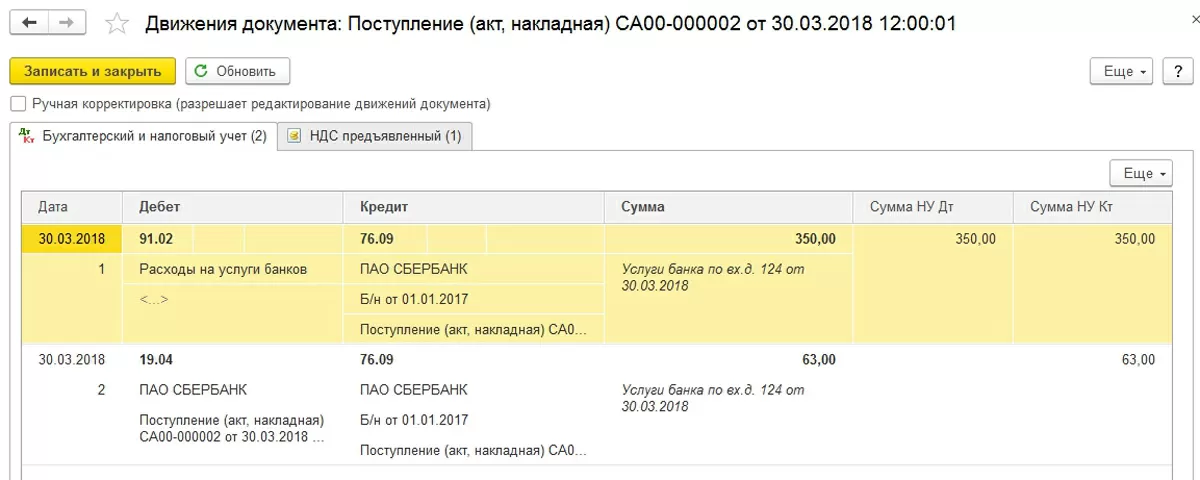Click the НДС предъявленный tab icon
This screenshot has width=1200, height=480.
point(294,137)
